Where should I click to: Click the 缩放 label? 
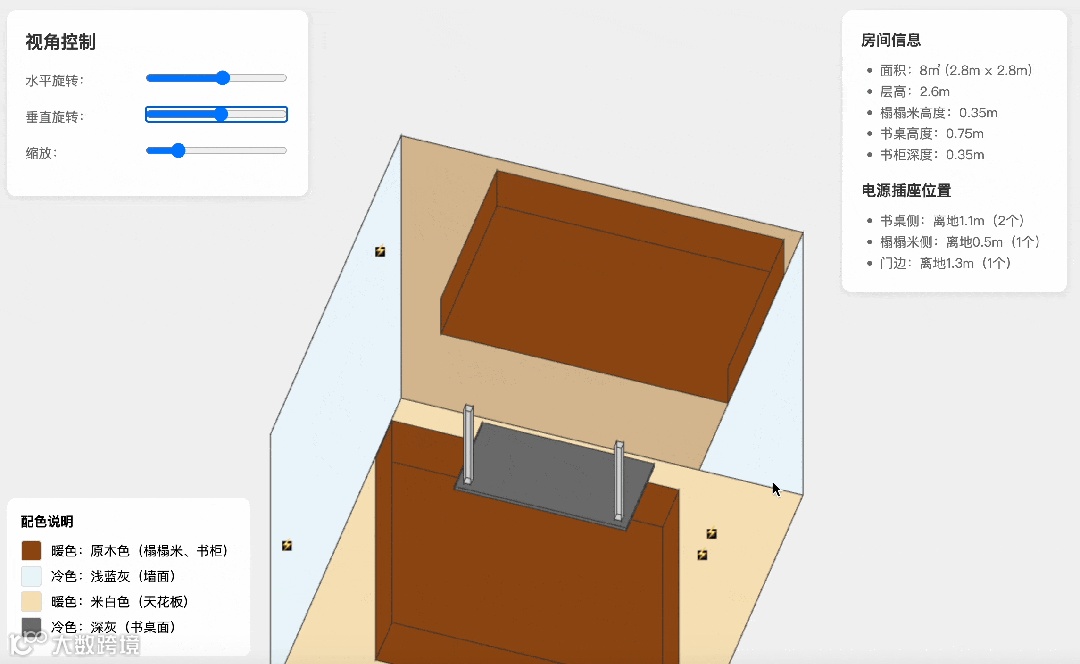click(x=41, y=153)
